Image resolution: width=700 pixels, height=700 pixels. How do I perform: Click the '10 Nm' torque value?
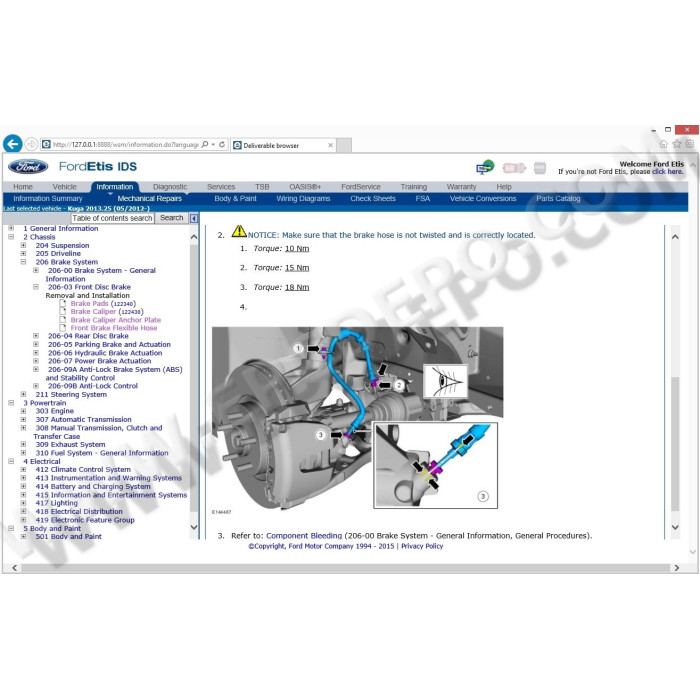[x=297, y=248]
